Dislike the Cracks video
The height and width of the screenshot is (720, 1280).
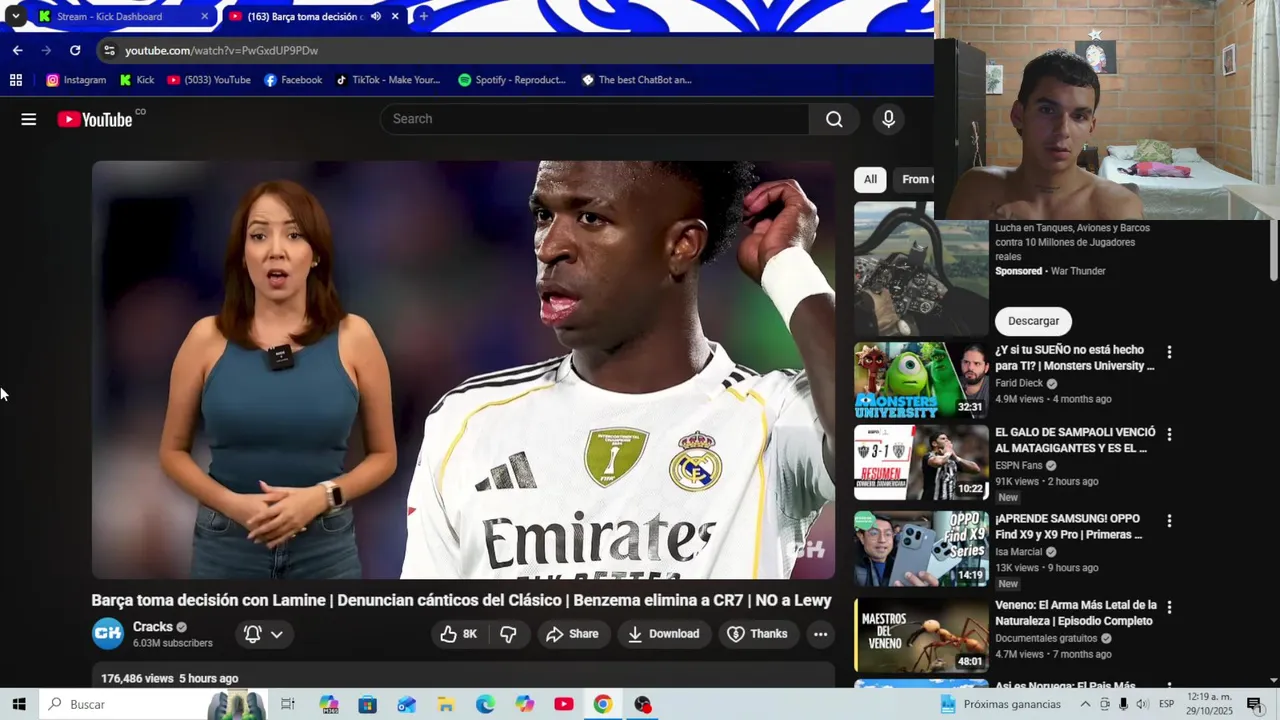(508, 634)
